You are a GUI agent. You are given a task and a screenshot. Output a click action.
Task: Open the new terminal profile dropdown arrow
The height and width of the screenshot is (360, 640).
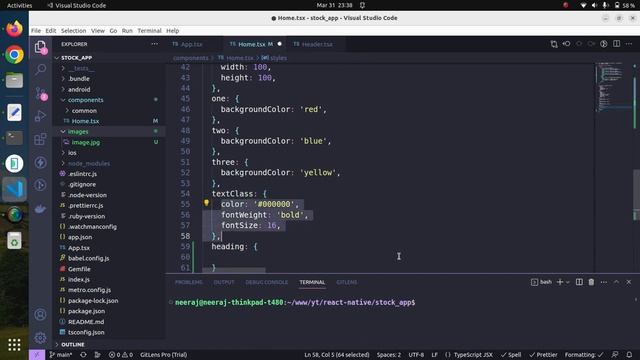click(x=567, y=282)
